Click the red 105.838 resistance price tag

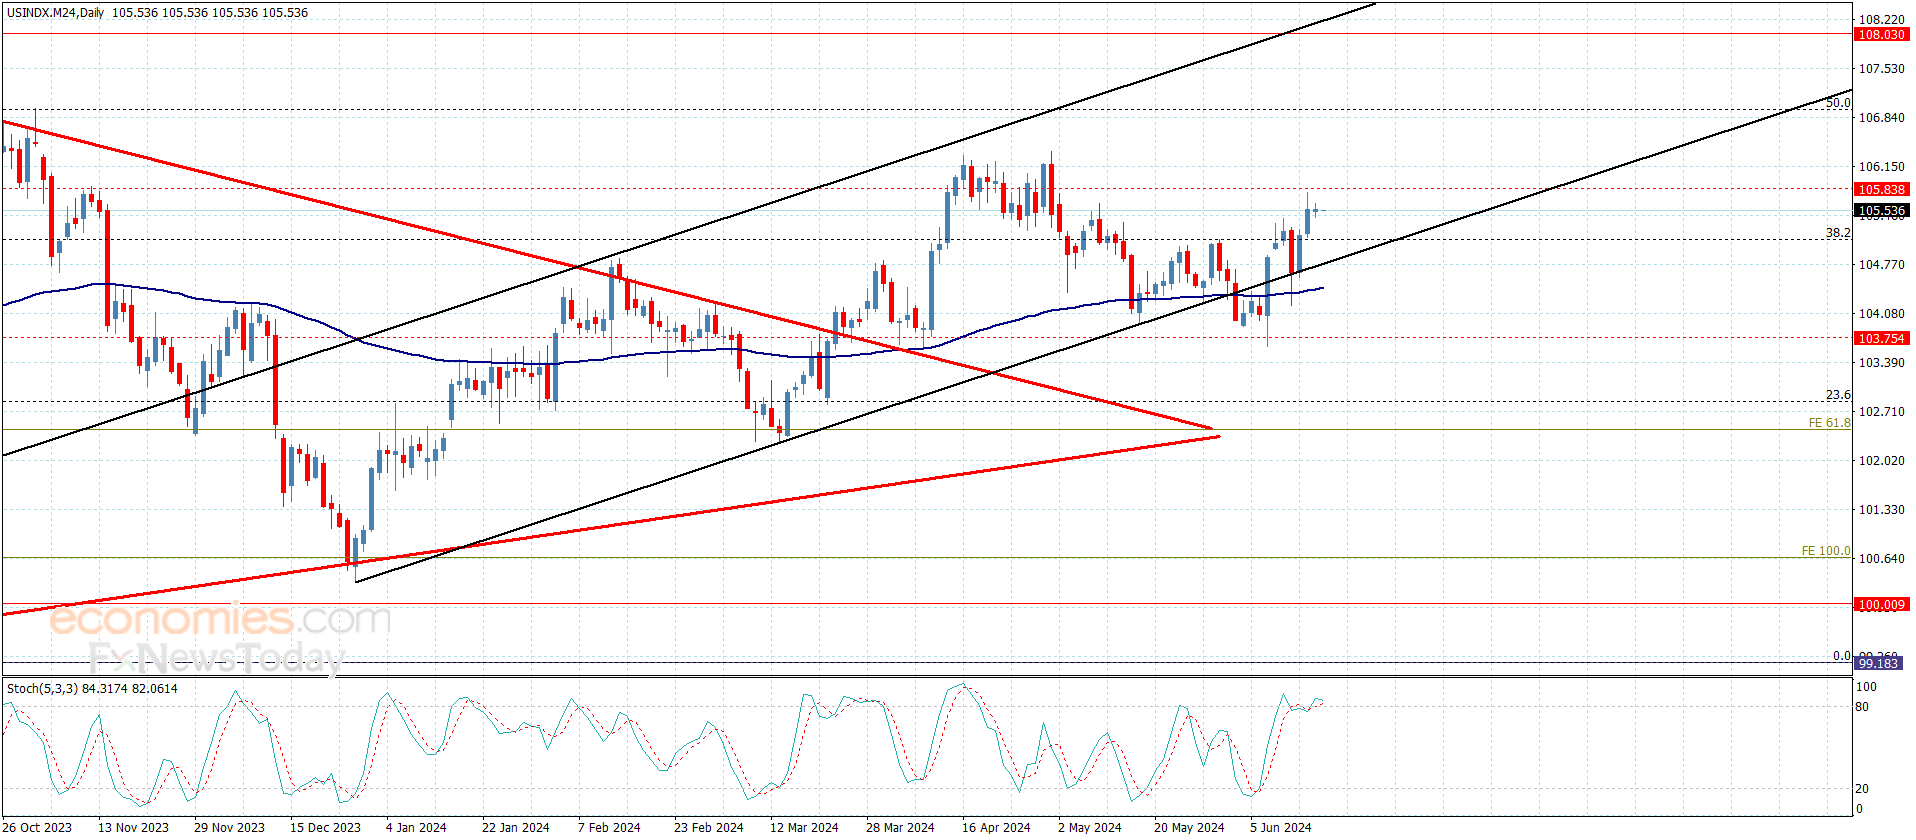[1881, 190]
